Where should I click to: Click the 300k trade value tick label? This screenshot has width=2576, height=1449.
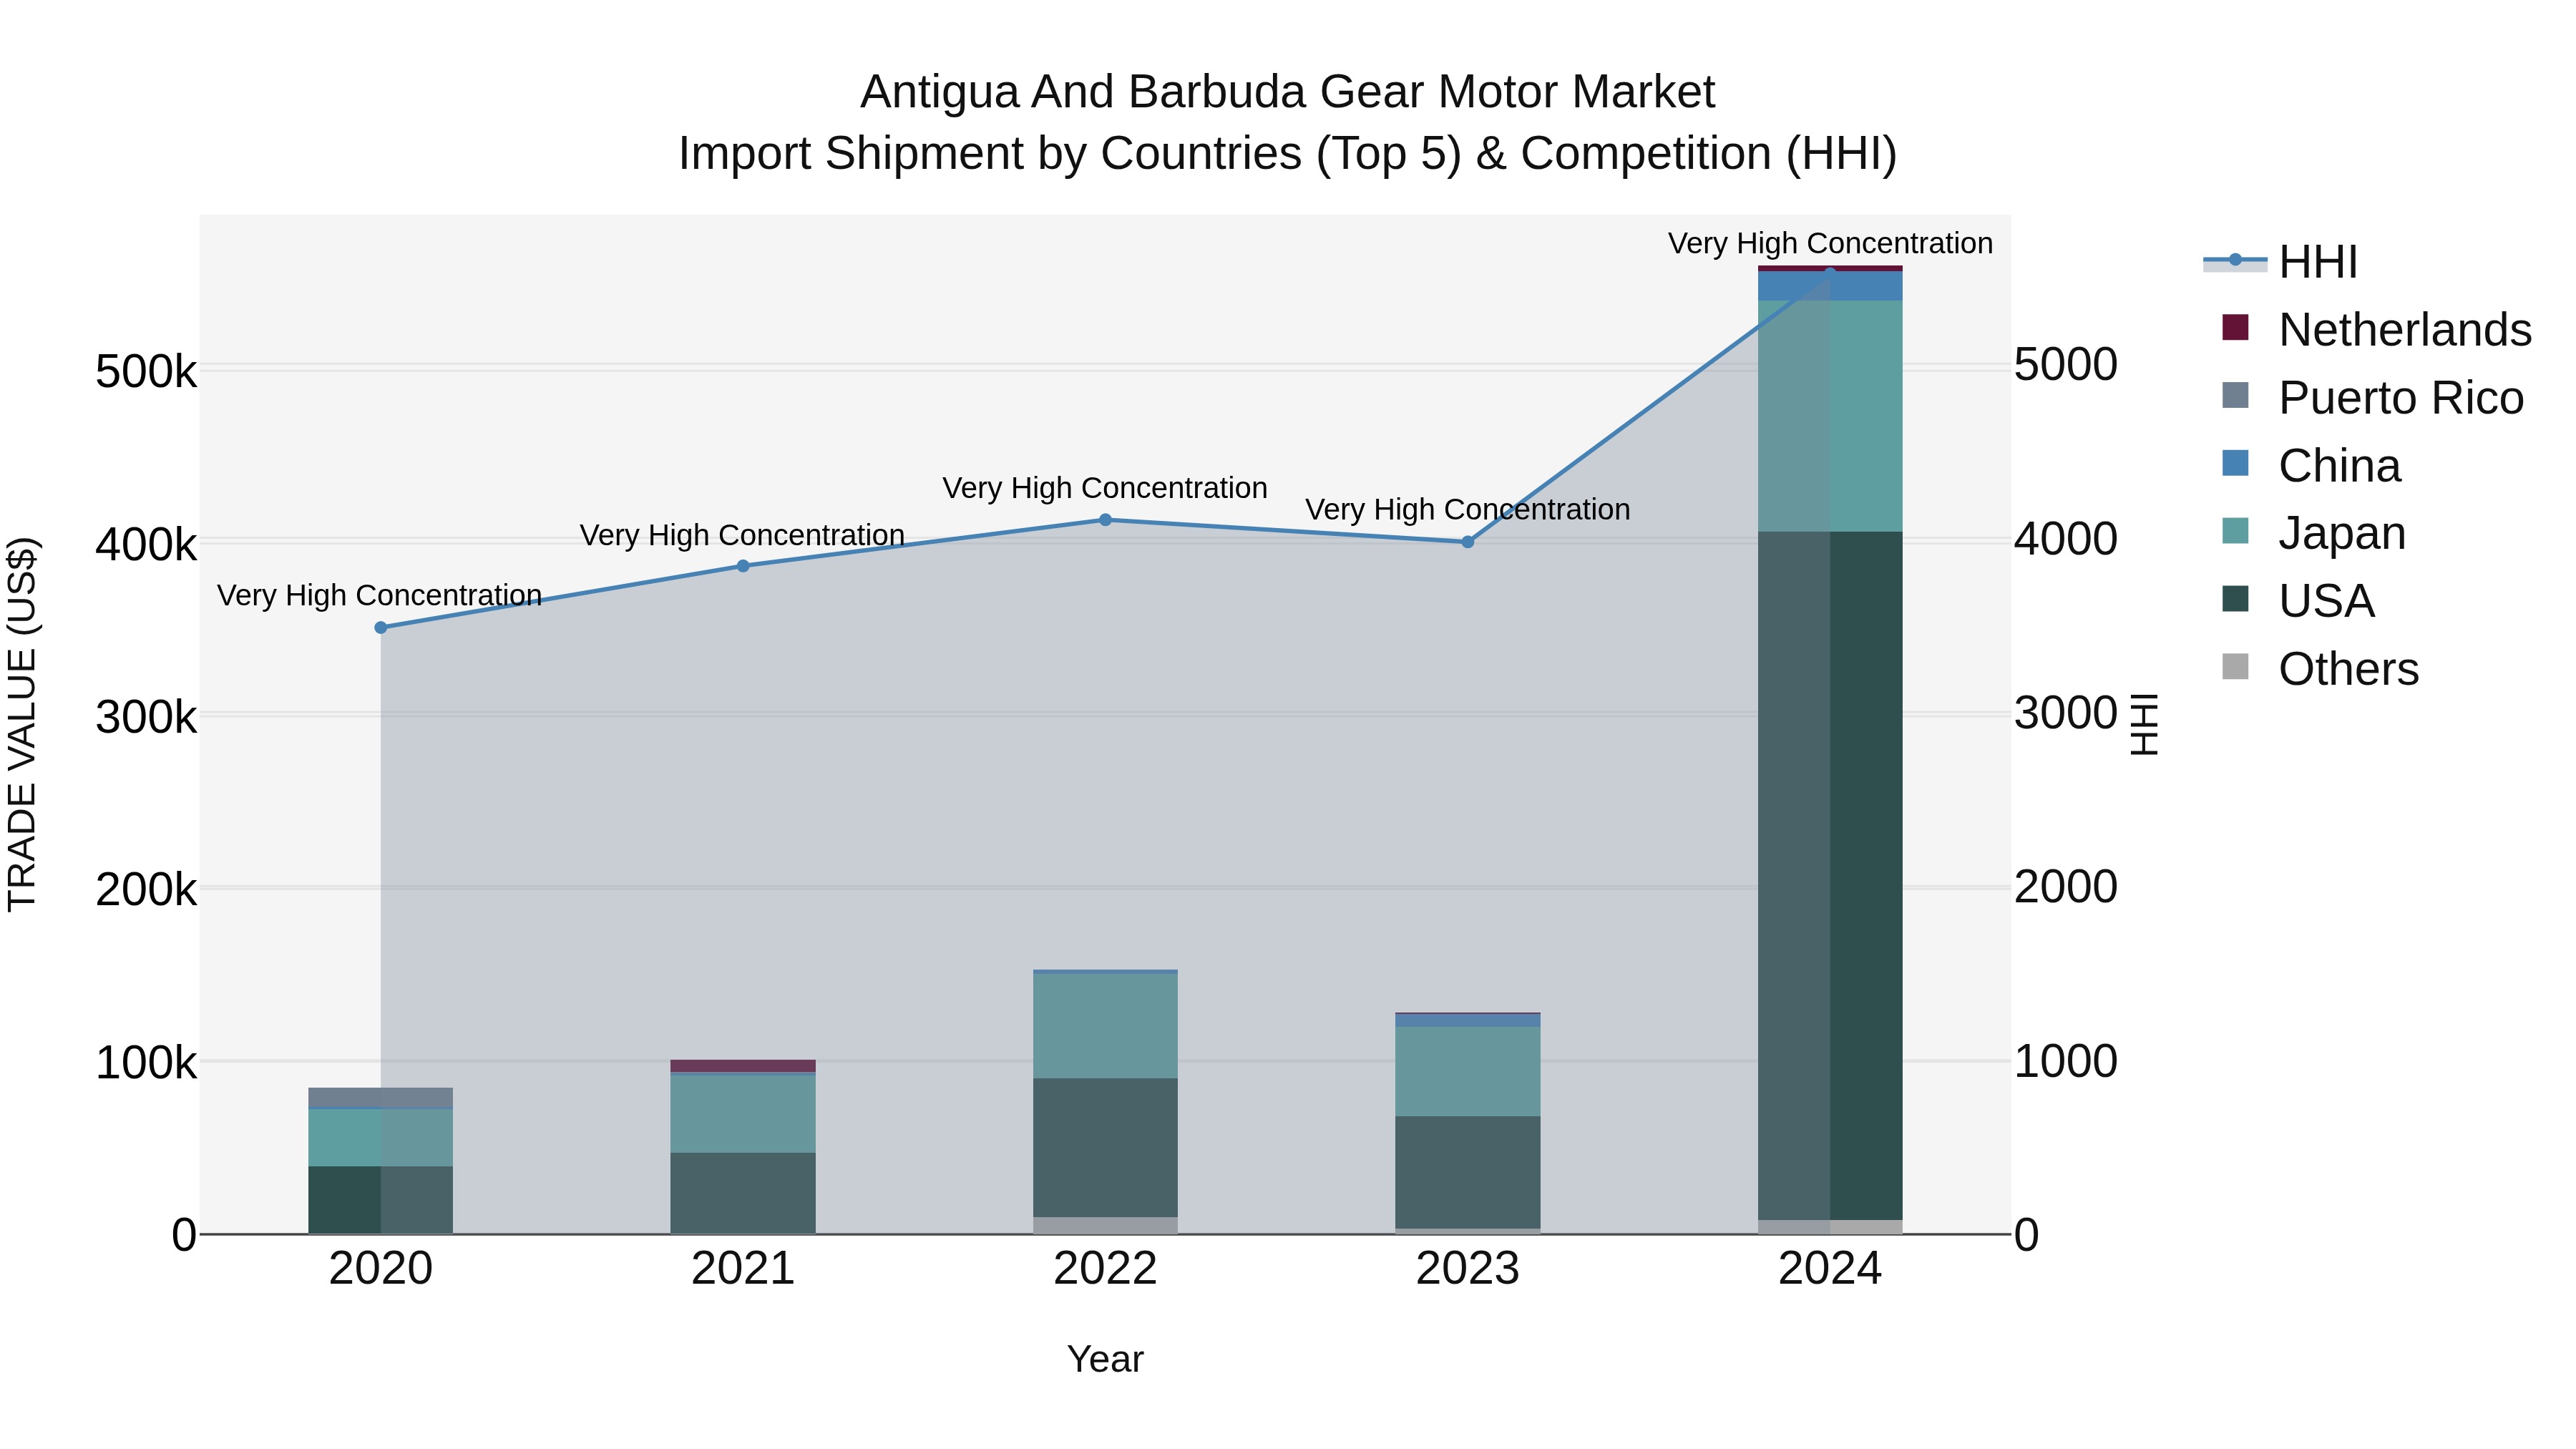(147, 718)
